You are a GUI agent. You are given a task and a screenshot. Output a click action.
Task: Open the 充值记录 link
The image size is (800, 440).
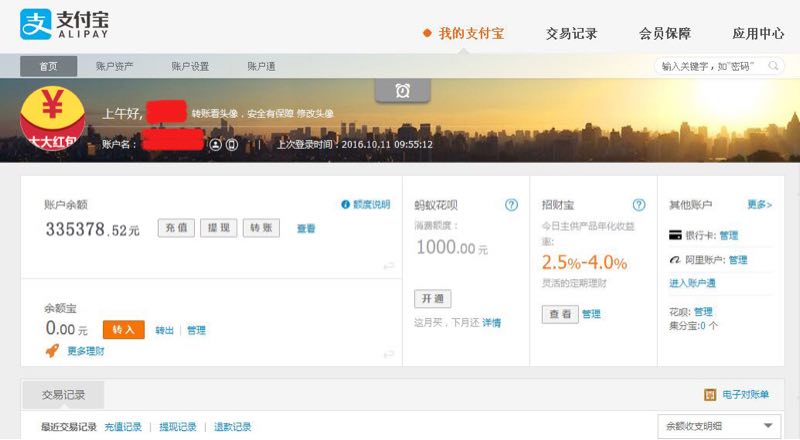point(123,427)
